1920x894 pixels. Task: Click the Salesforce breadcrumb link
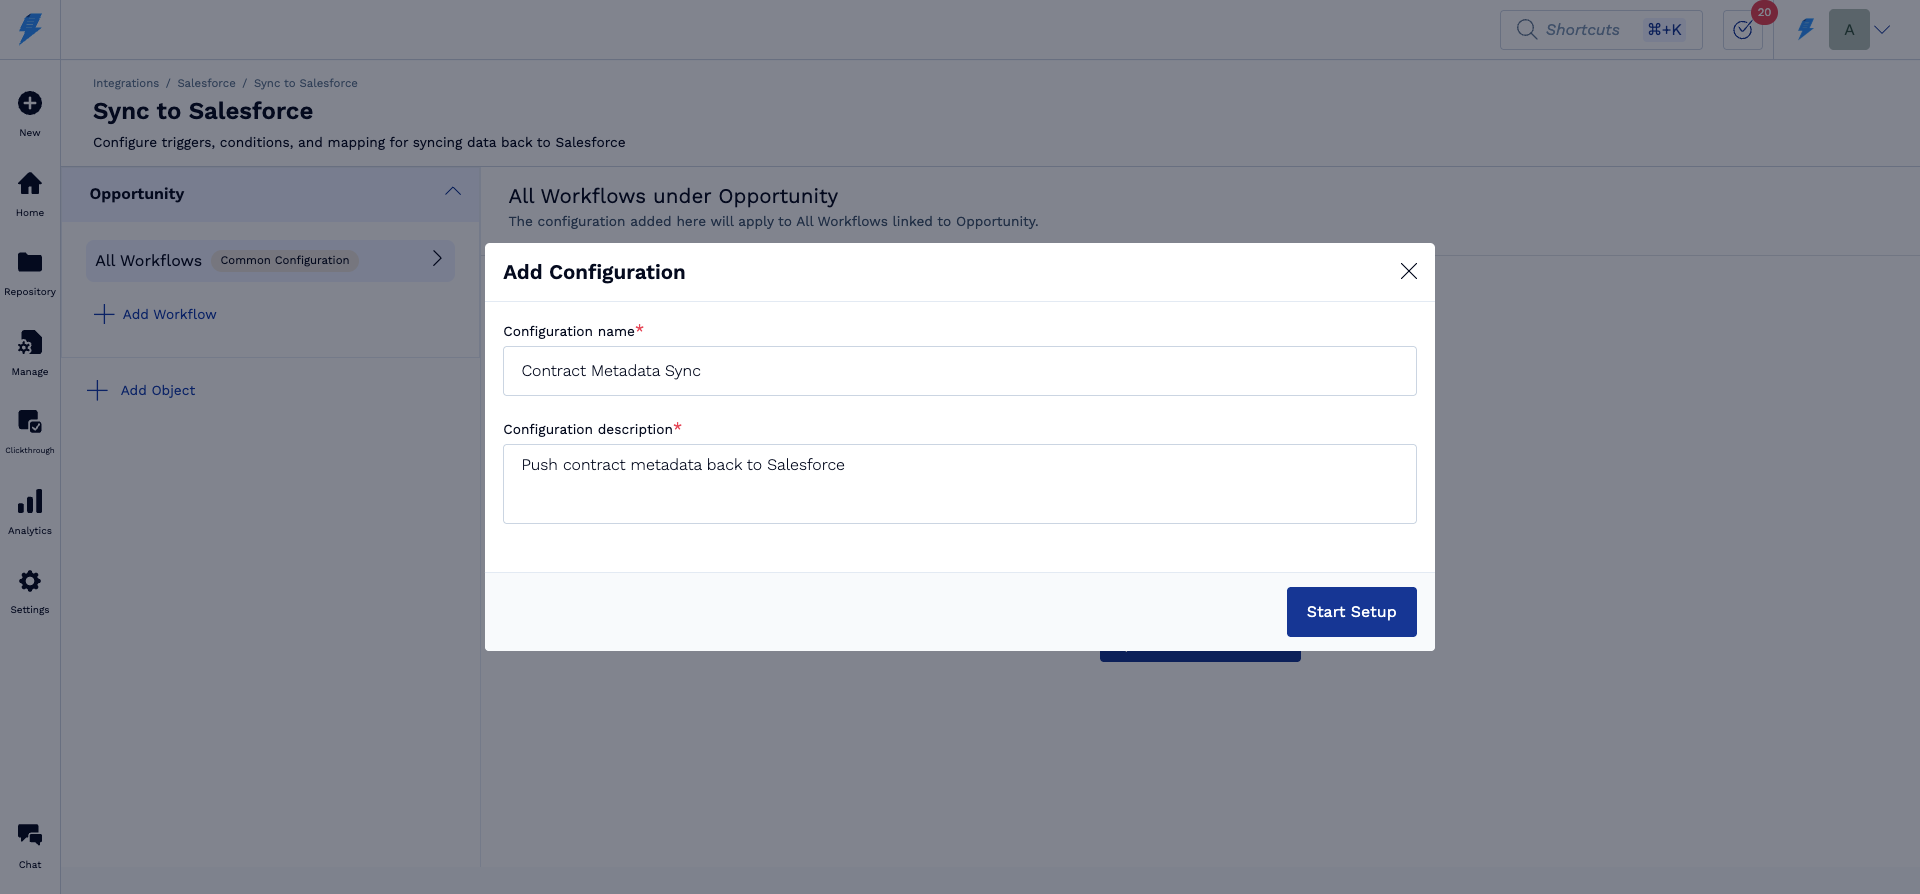(206, 83)
